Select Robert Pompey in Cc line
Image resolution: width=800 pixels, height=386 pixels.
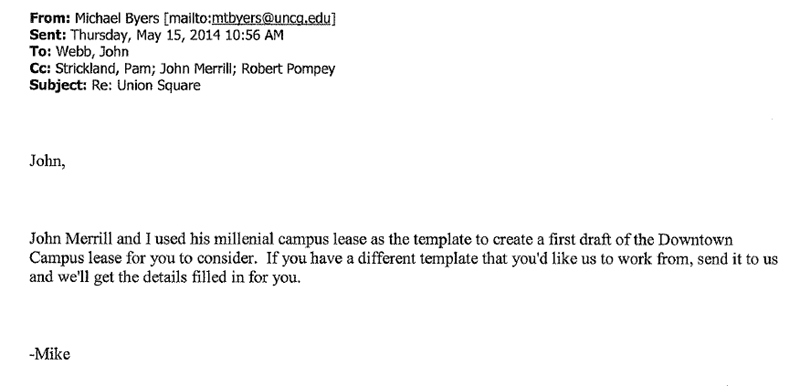point(288,68)
